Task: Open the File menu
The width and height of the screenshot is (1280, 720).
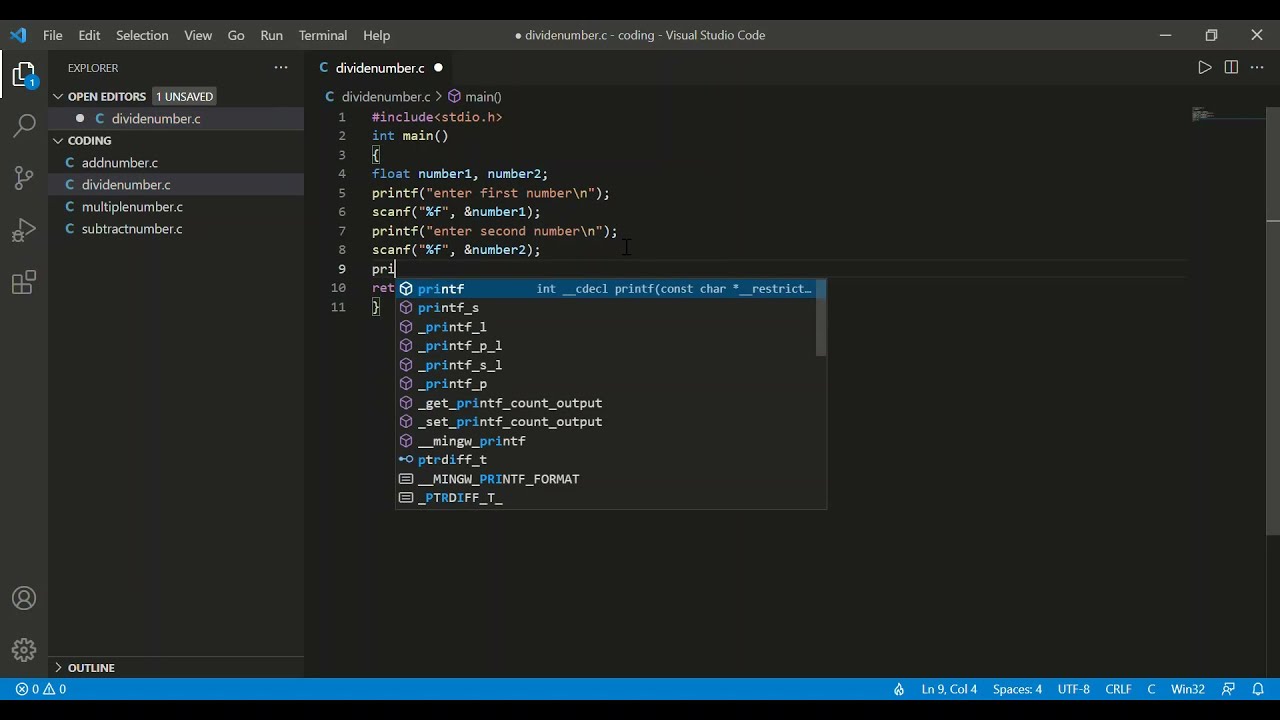Action: coord(53,35)
